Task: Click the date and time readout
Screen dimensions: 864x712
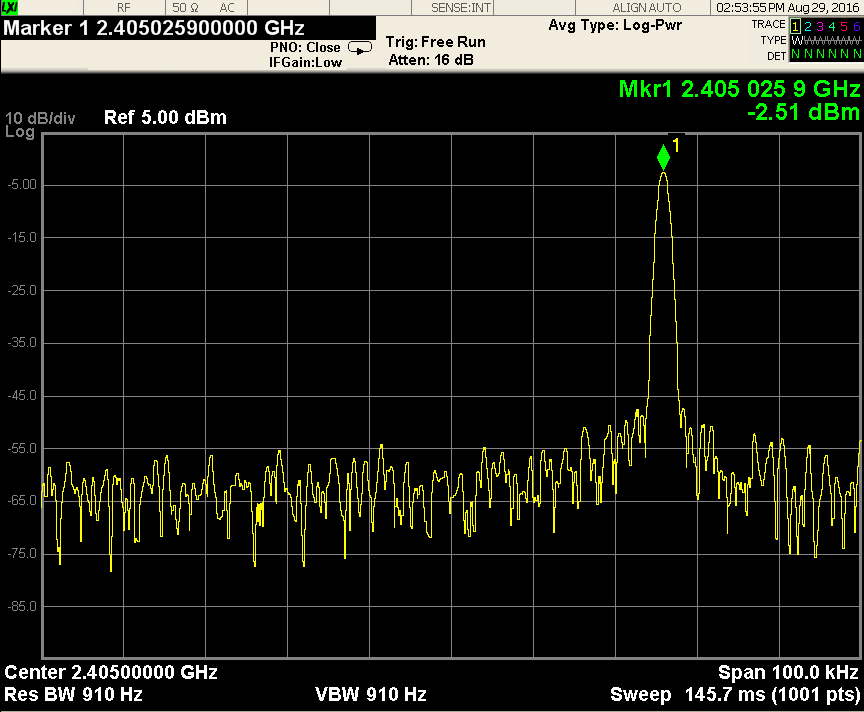Action: point(787,8)
